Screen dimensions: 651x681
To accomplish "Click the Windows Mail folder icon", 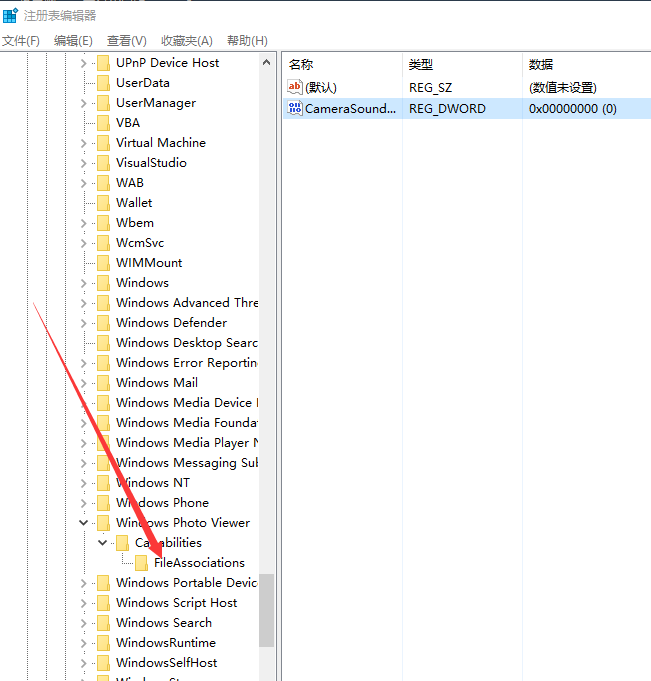I will 103,383.
